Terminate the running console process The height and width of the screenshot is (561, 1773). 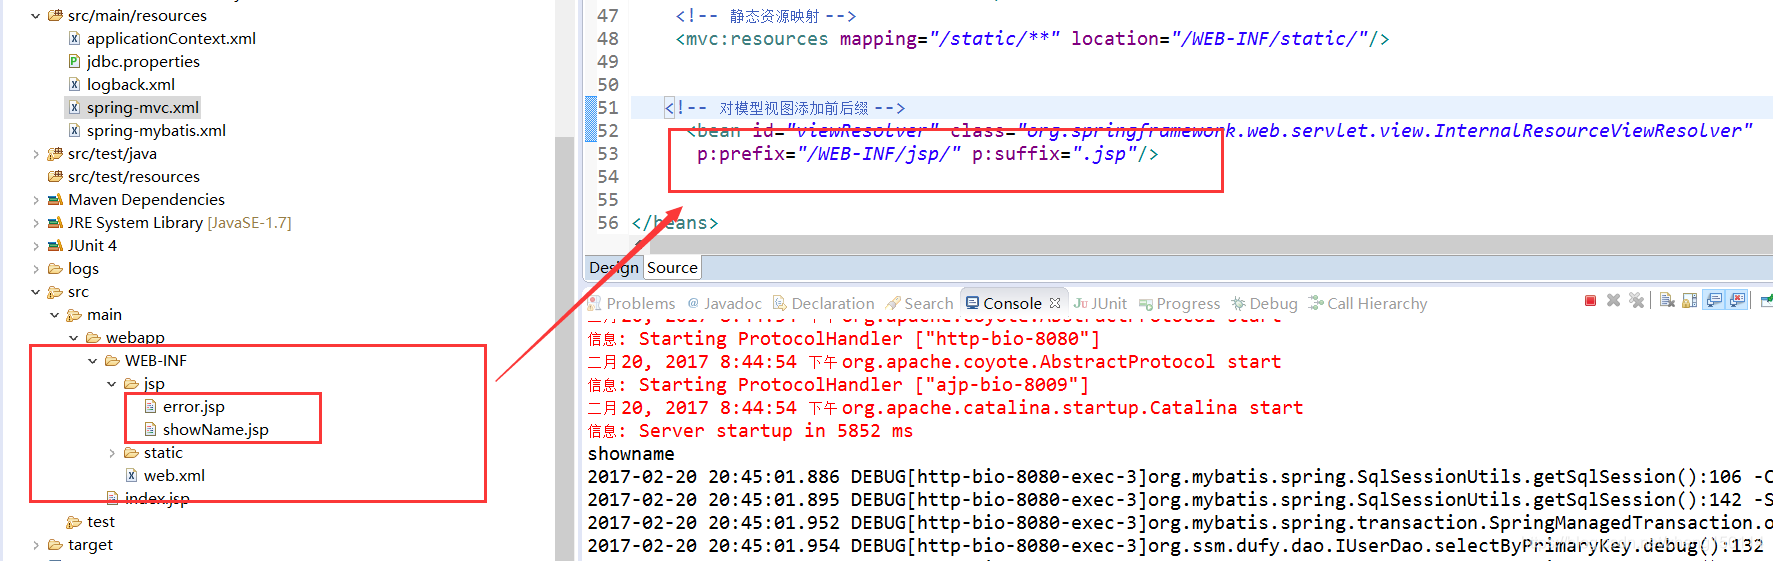click(x=1590, y=301)
